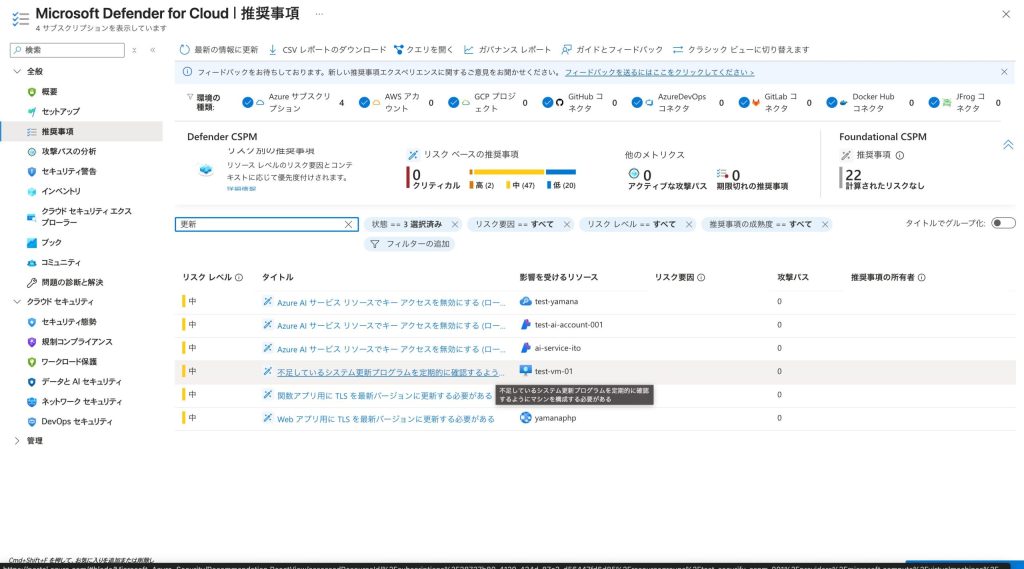Toggle the Azure サブスクリプション environment checkmark

coord(248,102)
